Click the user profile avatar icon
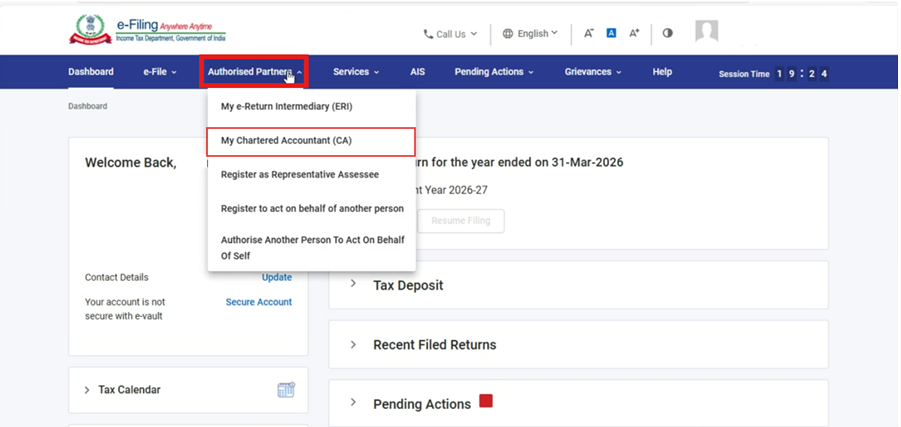The width and height of the screenshot is (901, 427). (x=706, y=32)
